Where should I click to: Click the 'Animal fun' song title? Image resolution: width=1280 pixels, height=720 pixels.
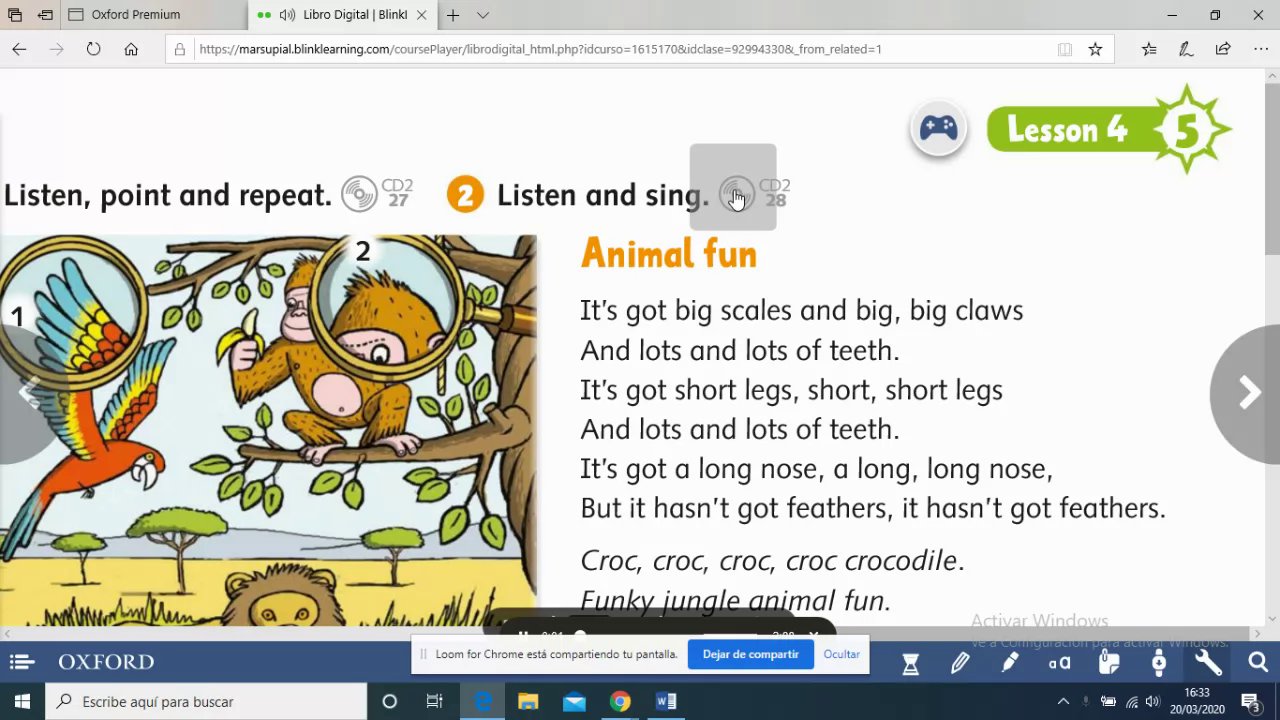[x=668, y=254]
